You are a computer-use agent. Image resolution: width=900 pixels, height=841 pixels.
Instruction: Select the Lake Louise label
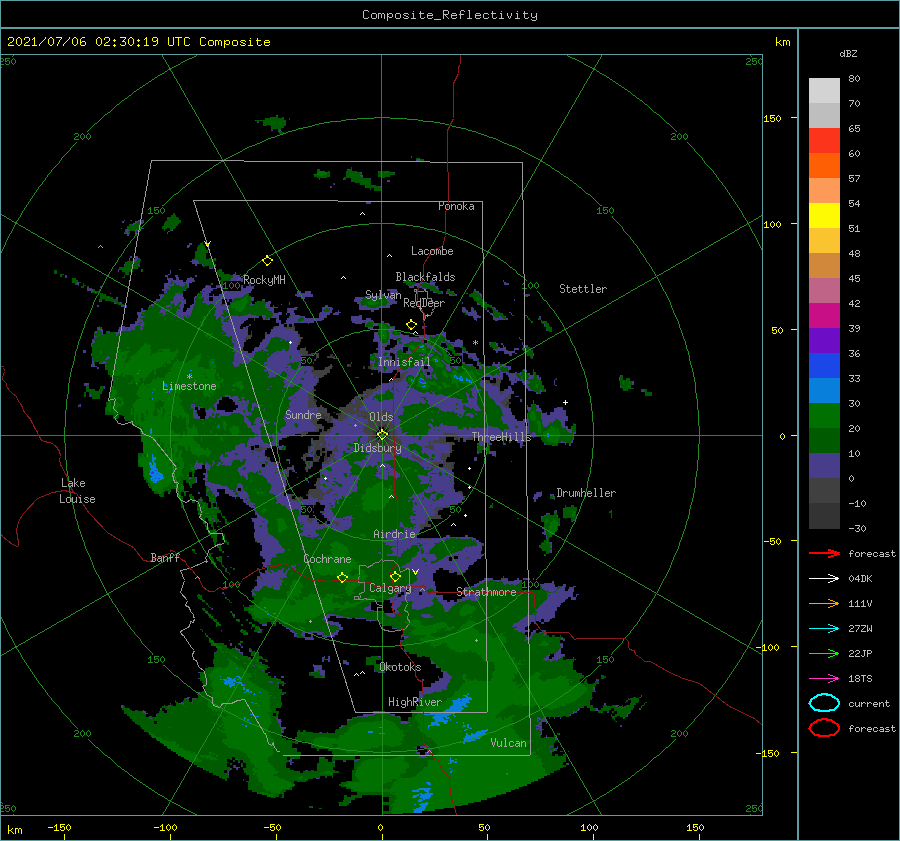click(77, 491)
